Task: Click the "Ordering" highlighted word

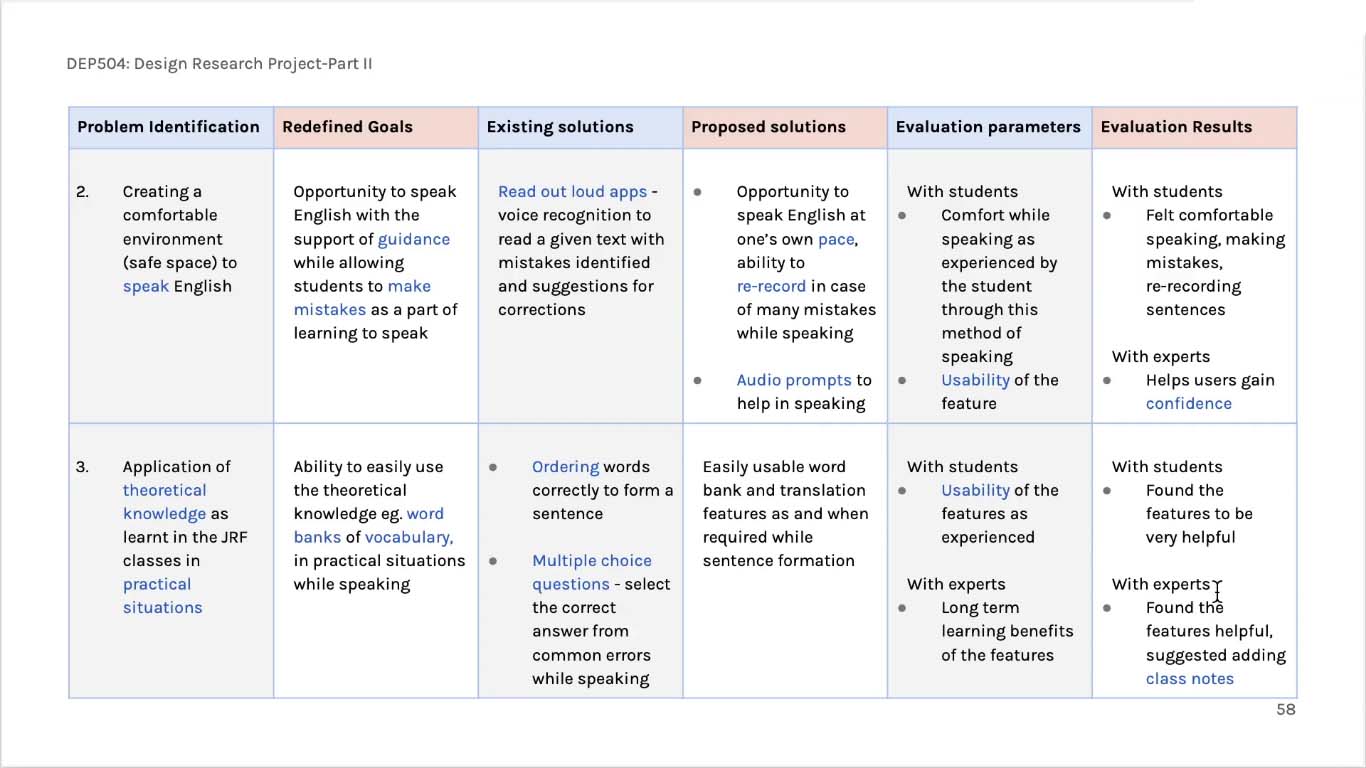Action: (x=565, y=466)
